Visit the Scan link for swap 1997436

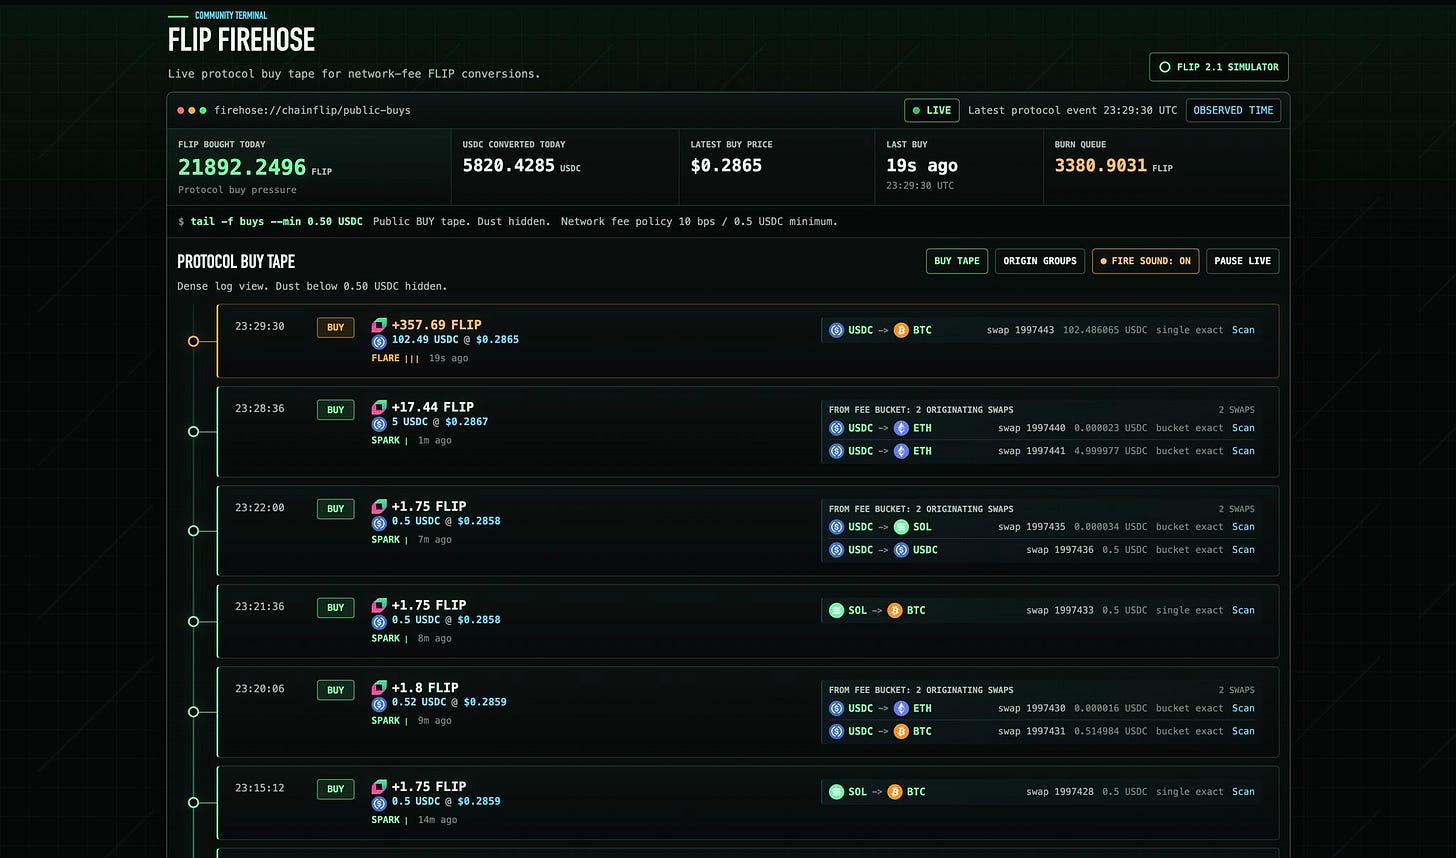(1243, 550)
